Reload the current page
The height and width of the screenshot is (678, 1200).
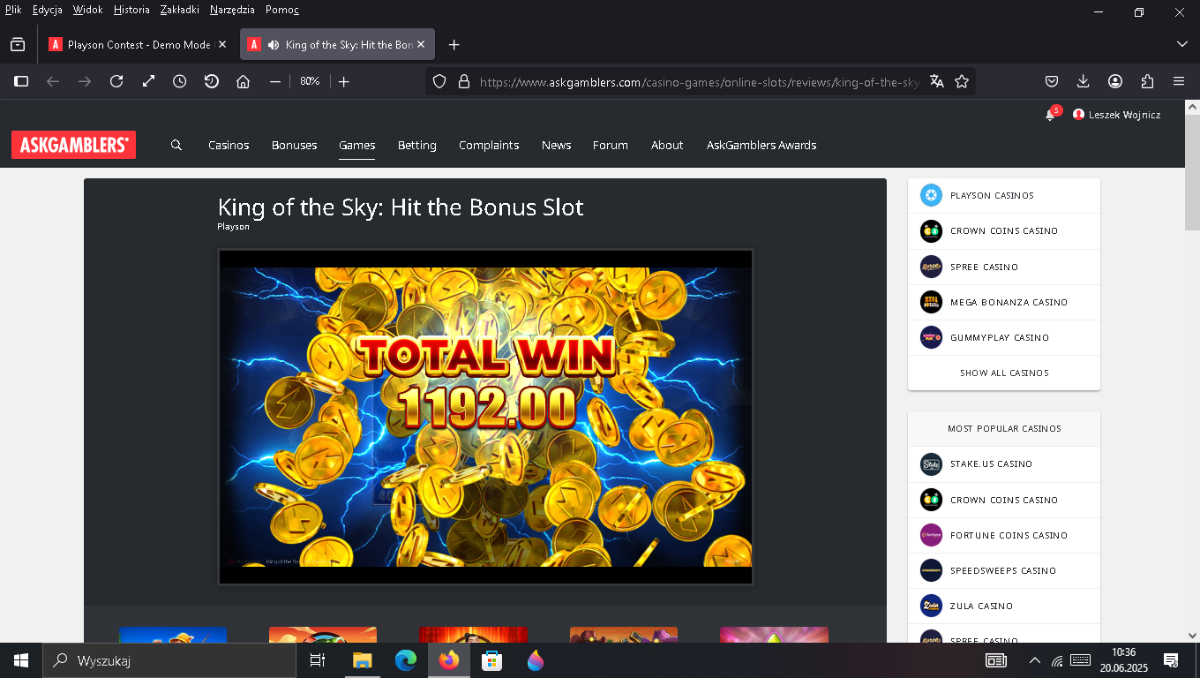tap(116, 81)
